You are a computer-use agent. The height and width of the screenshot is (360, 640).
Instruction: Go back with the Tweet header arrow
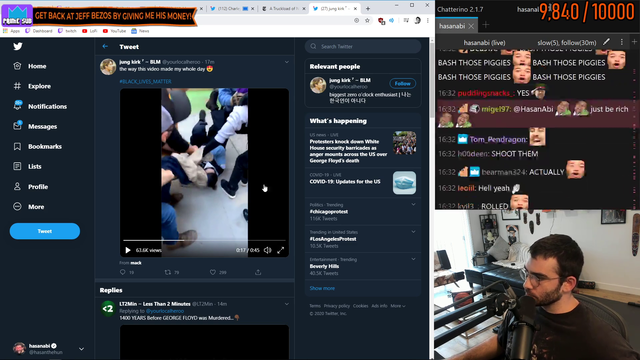click(x=105, y=47)
